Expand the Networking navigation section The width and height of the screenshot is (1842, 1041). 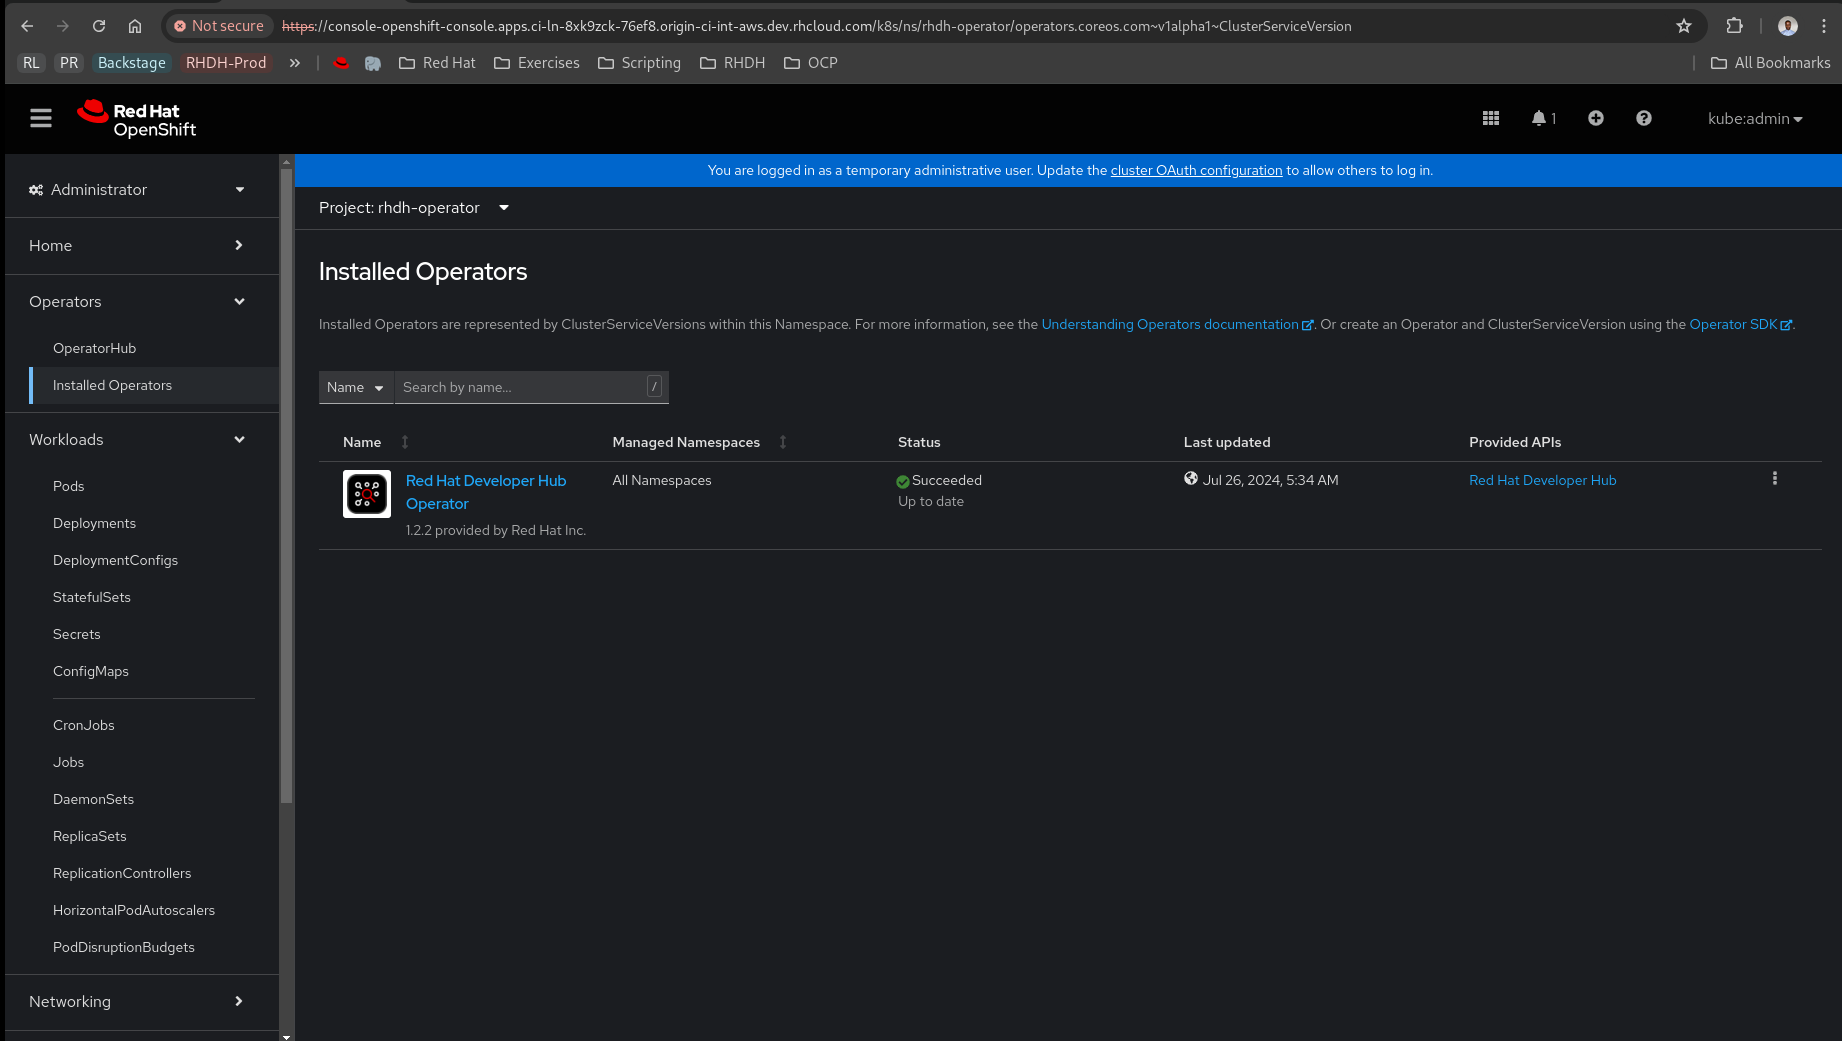[138, 1002]
